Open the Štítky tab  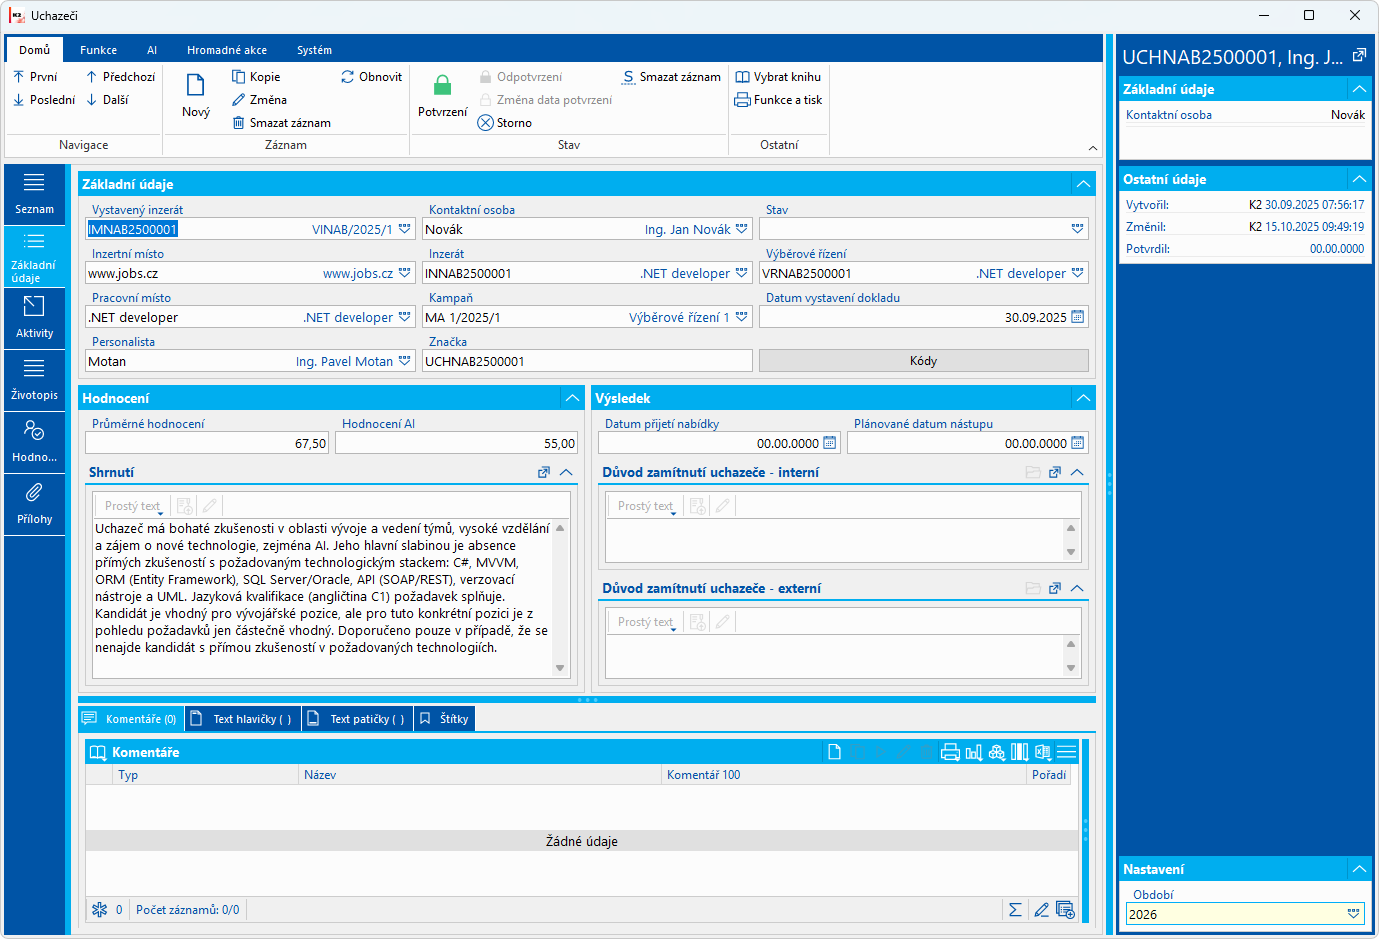[444, 719]
